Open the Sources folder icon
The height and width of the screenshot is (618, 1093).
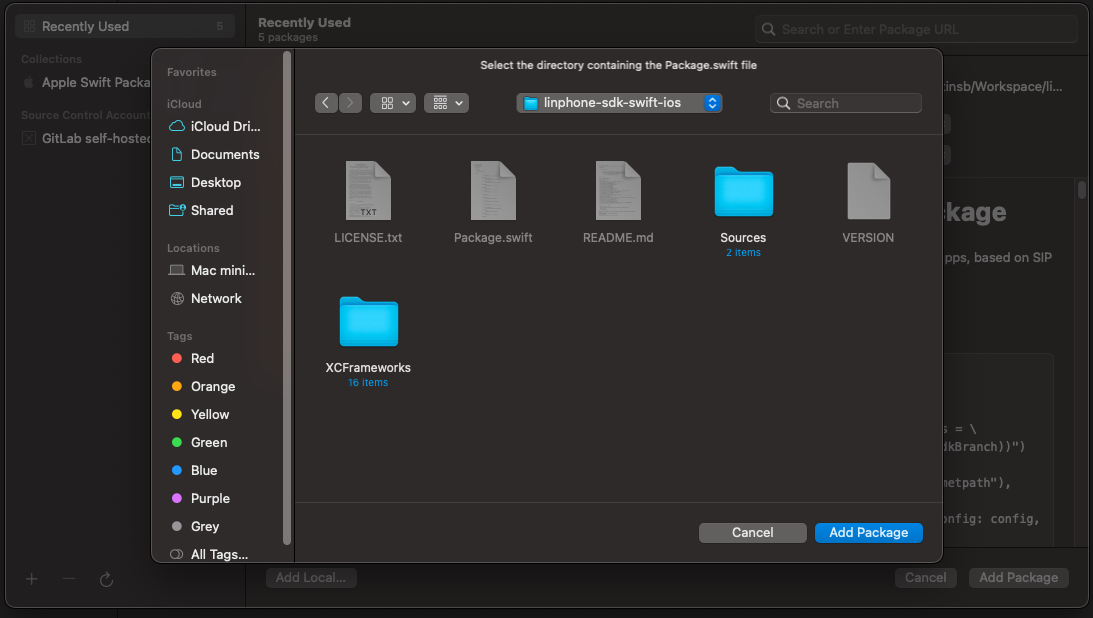click(x=743, y=192)
